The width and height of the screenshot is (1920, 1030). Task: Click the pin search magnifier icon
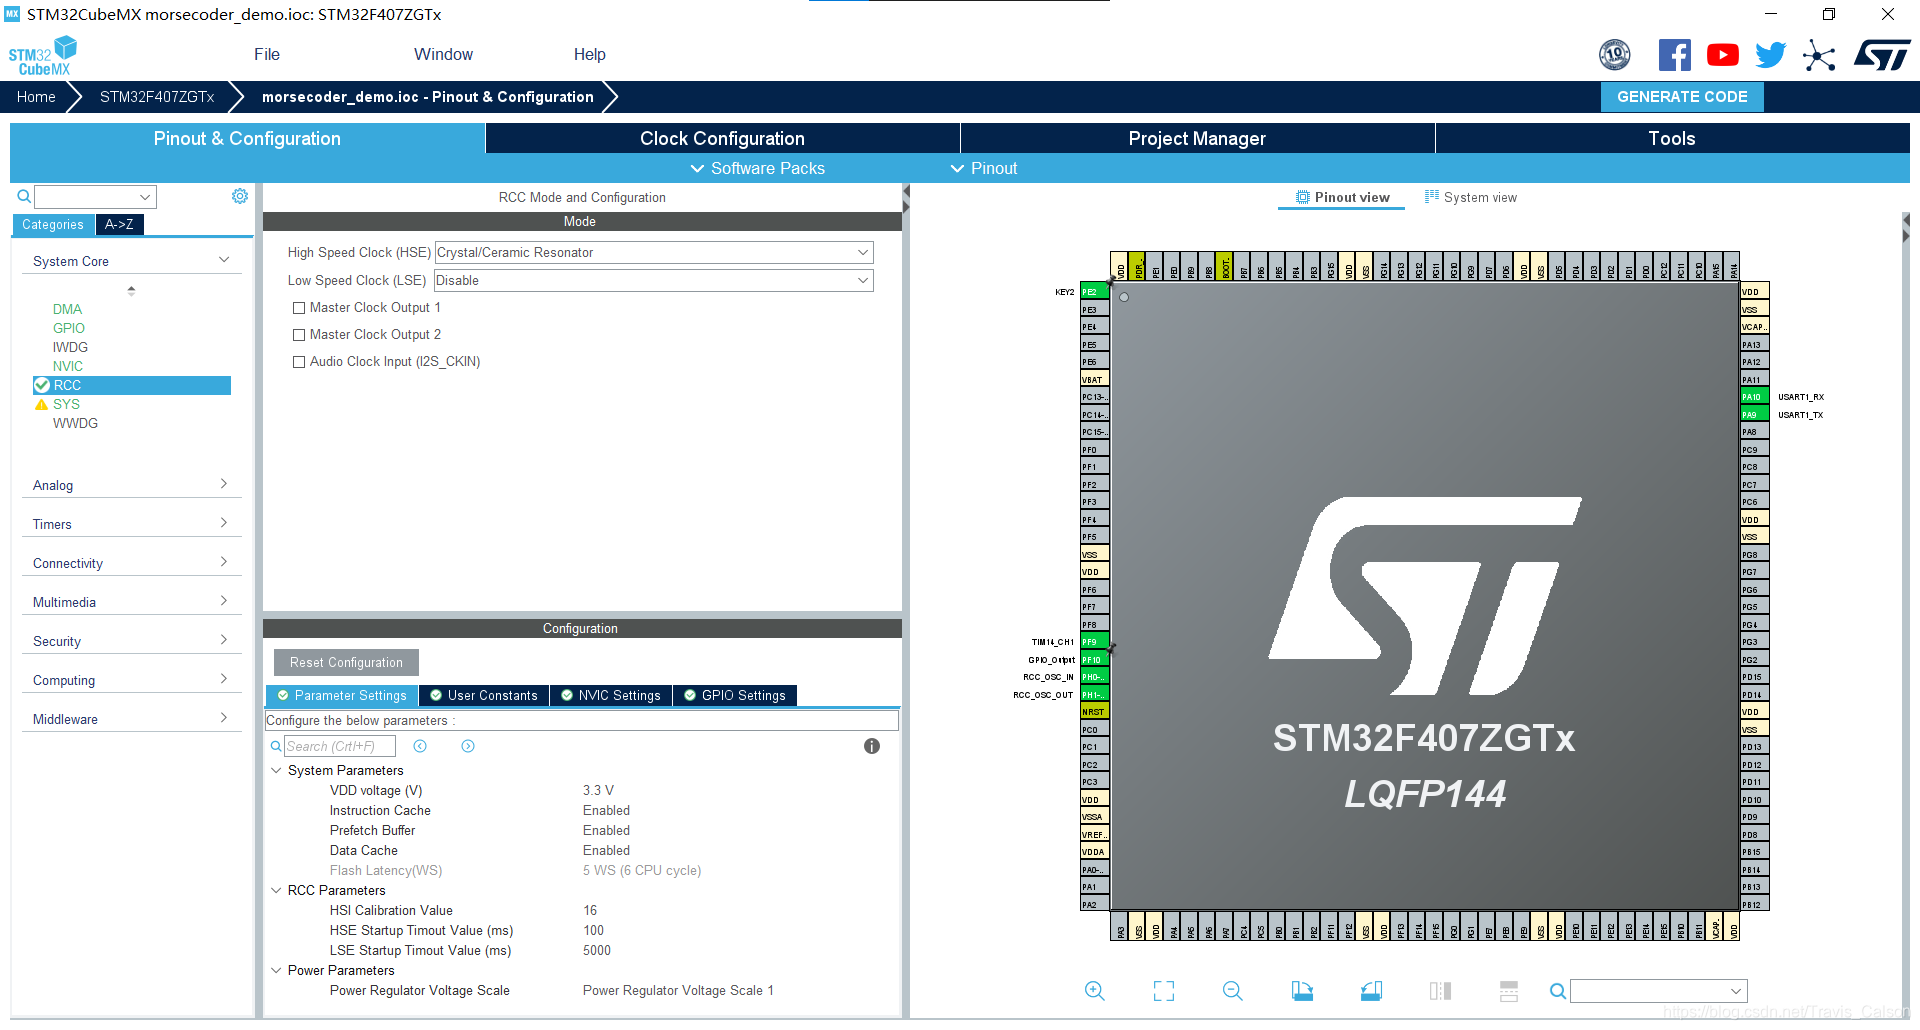(x=1558, y=991)
